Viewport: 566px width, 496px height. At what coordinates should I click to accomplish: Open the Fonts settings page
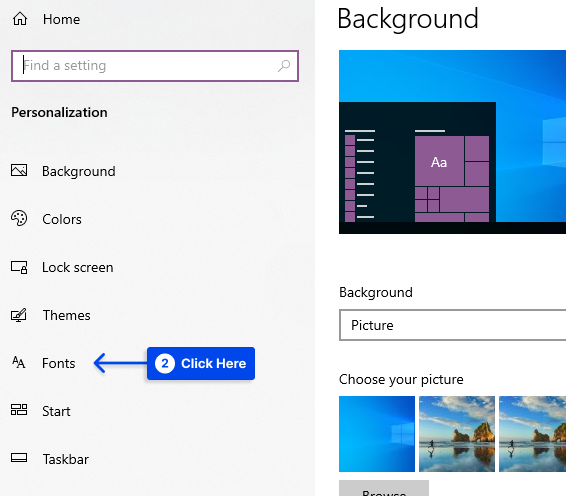click(58, 363)
